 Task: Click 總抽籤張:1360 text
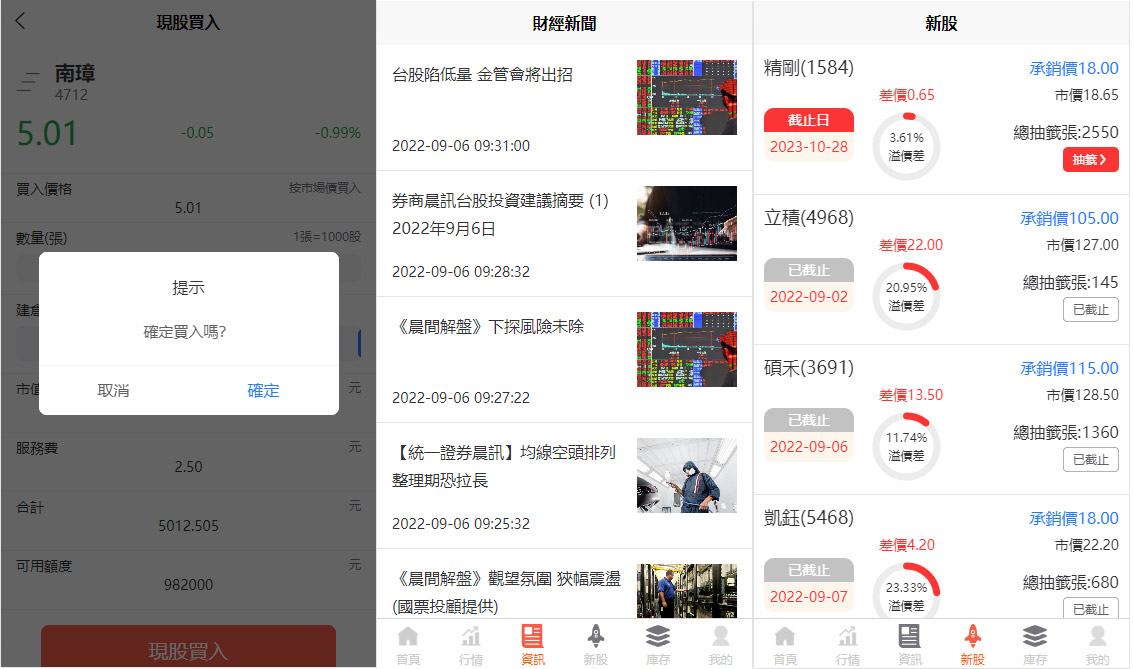[x=1066, y=432]
